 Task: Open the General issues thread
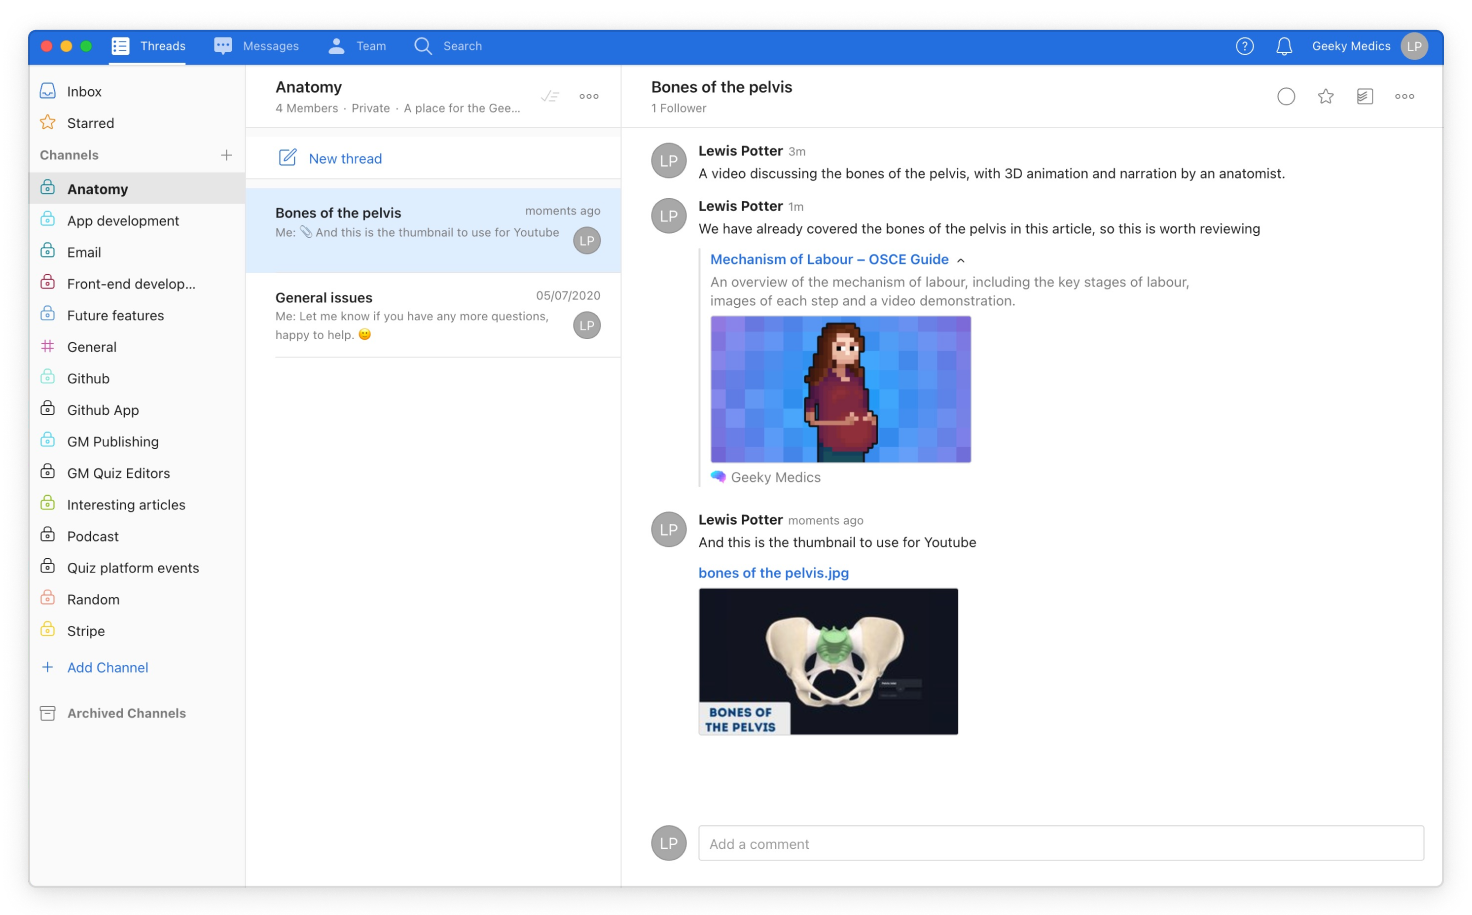[433, 315]
